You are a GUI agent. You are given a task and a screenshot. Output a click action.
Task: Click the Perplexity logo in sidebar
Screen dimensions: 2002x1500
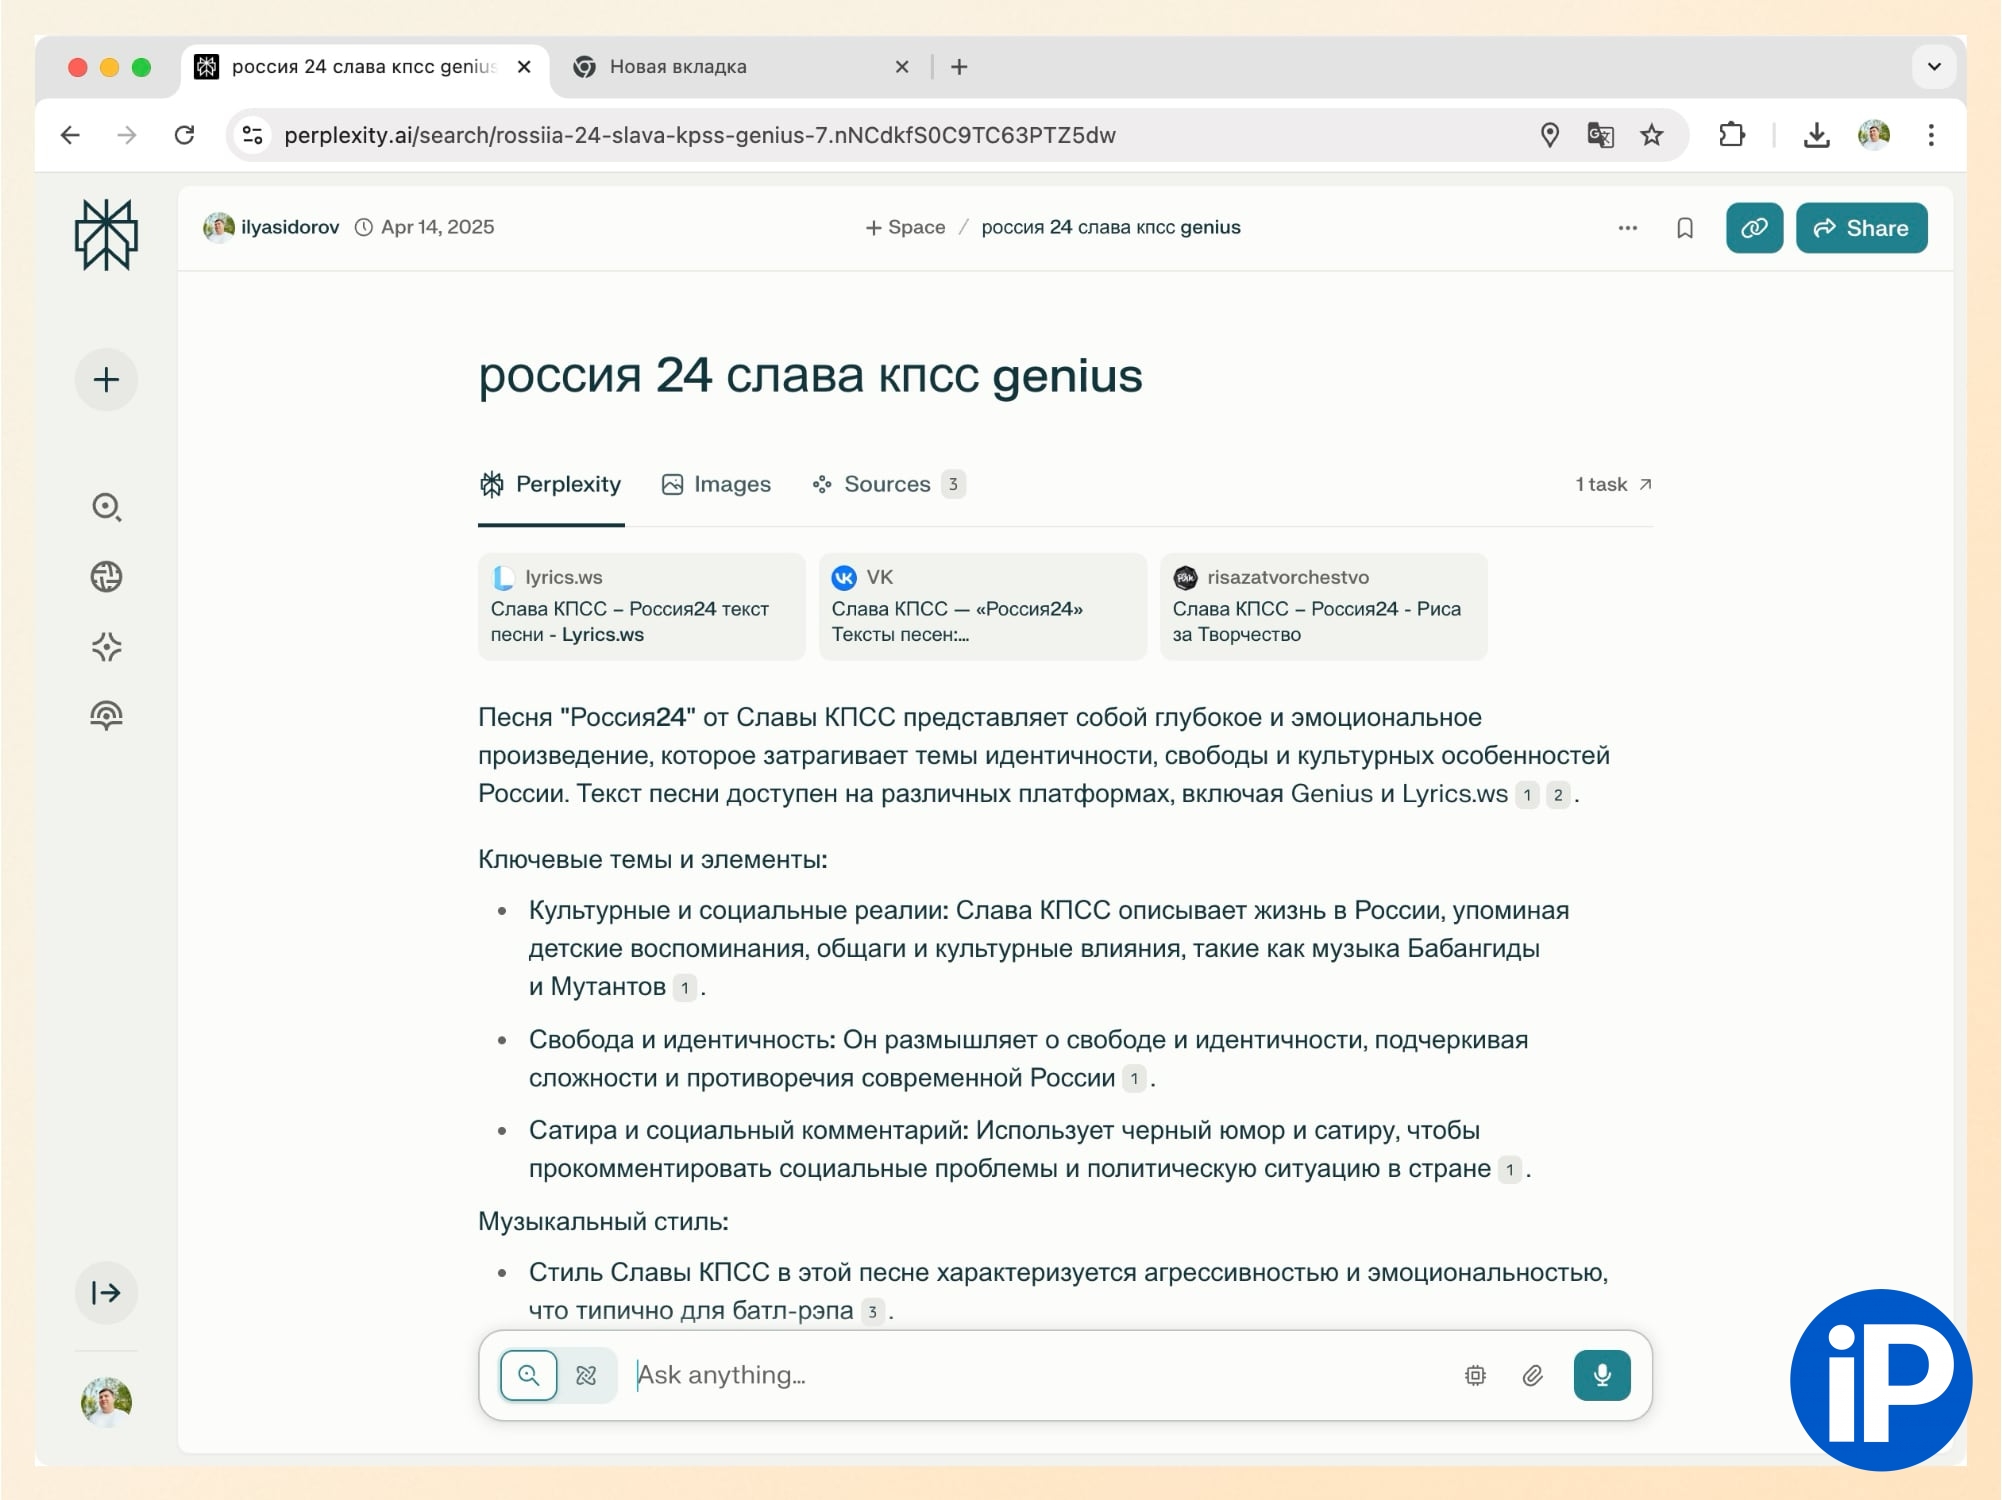point(106,235)
